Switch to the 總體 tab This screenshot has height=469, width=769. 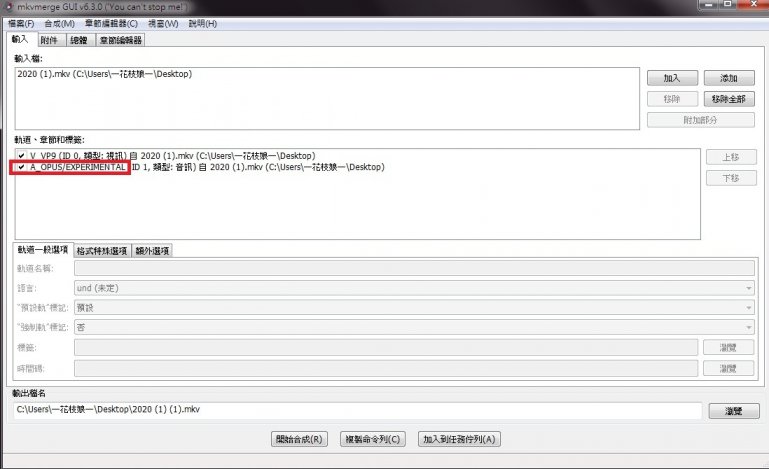click(x=79, y=41)
